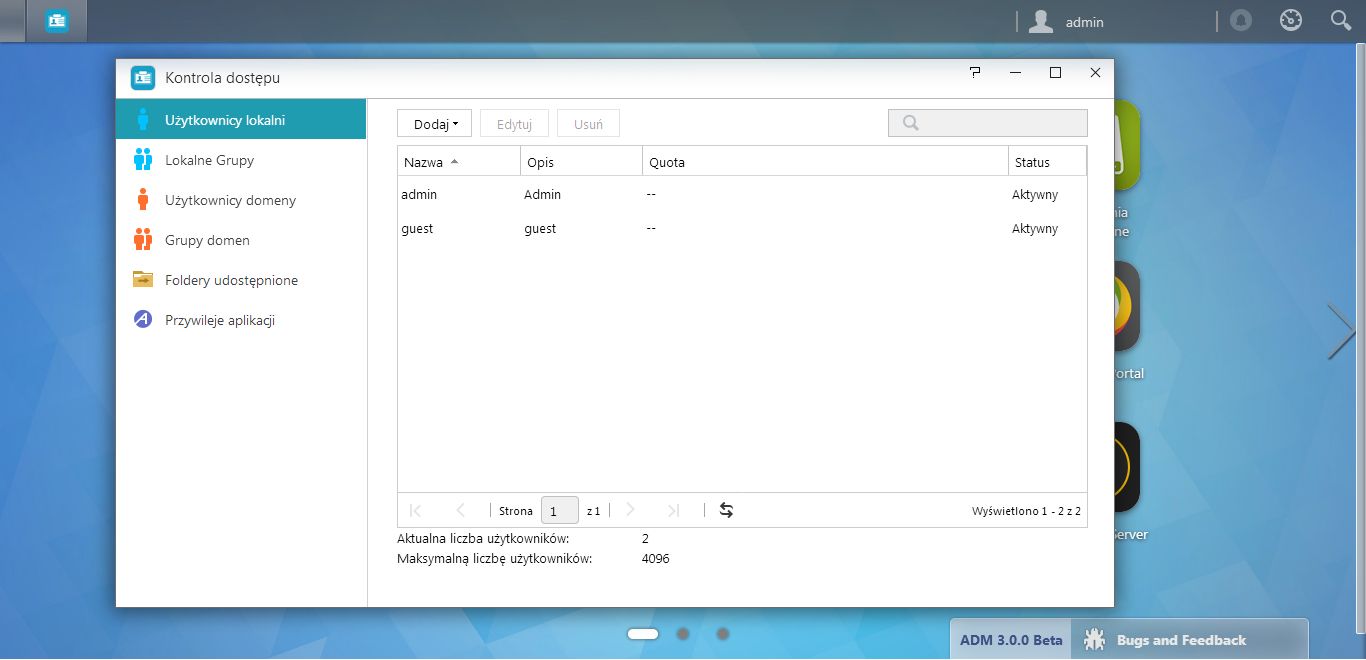Select Użytkownicy lokalni in sidebar
The image size is (1366, 660).
[x=241, y=120]
